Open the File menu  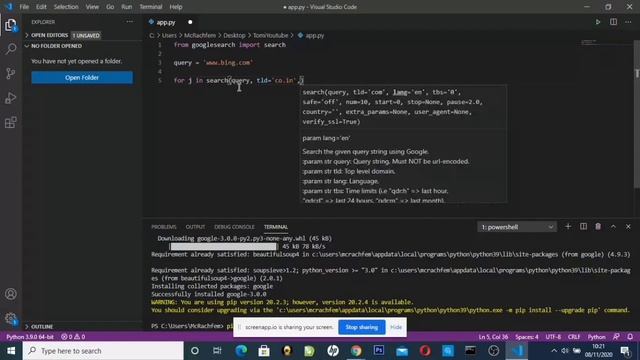pyautogui.click(x=24, y=7)
